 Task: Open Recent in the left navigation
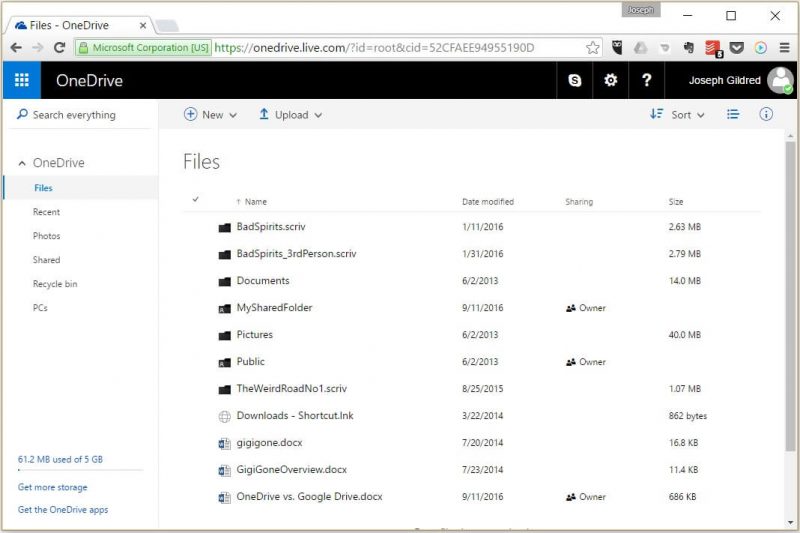pyautogui.click(x=46, y=212)
